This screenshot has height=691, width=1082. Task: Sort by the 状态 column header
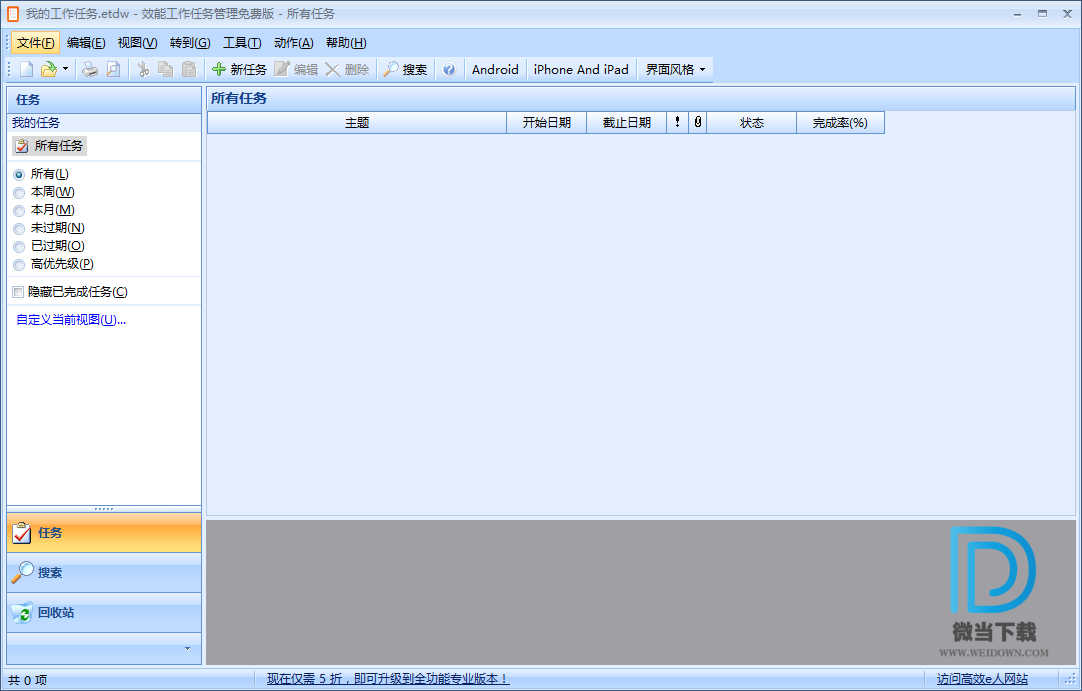click(751, 122)
